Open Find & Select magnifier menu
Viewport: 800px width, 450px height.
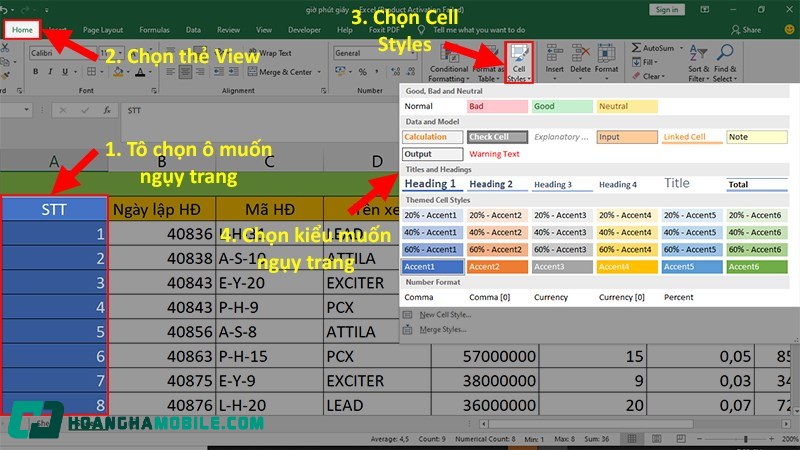pos(725,63)
